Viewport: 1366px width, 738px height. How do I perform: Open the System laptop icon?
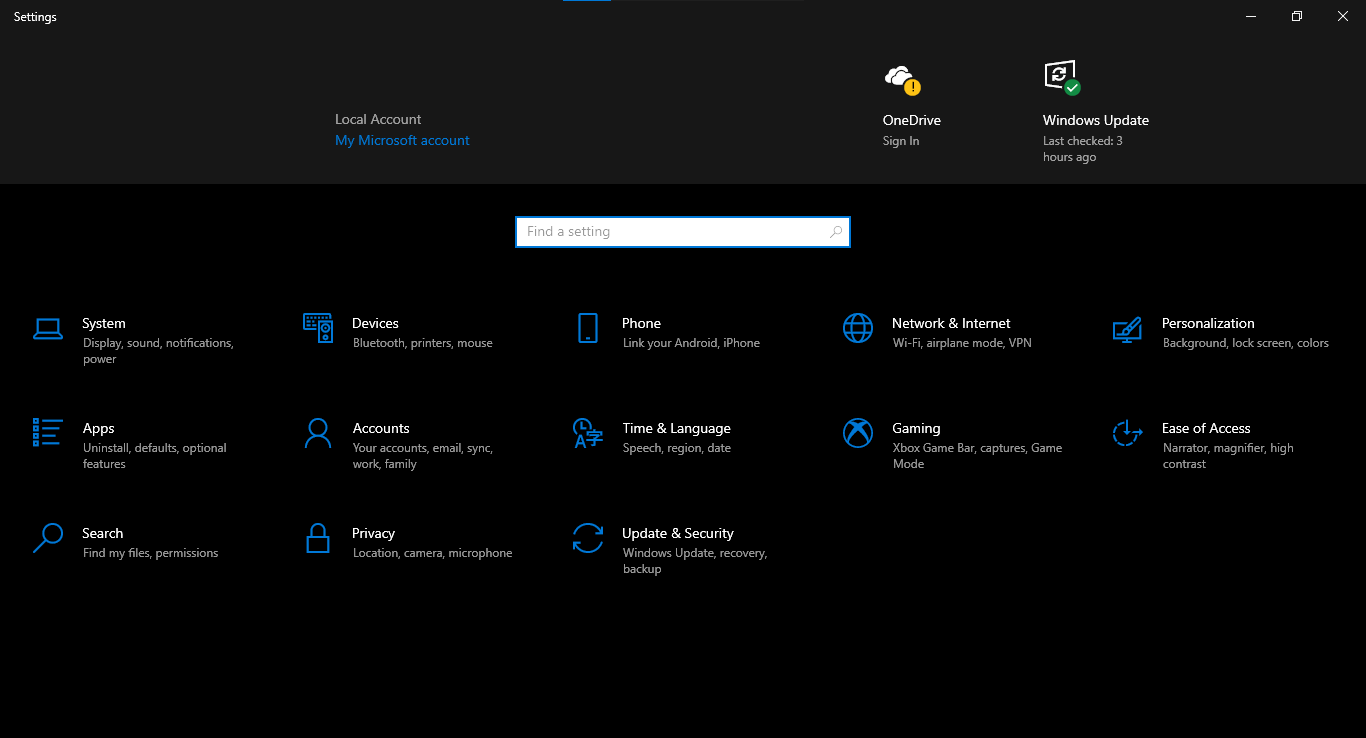click(x=48, y=328)
